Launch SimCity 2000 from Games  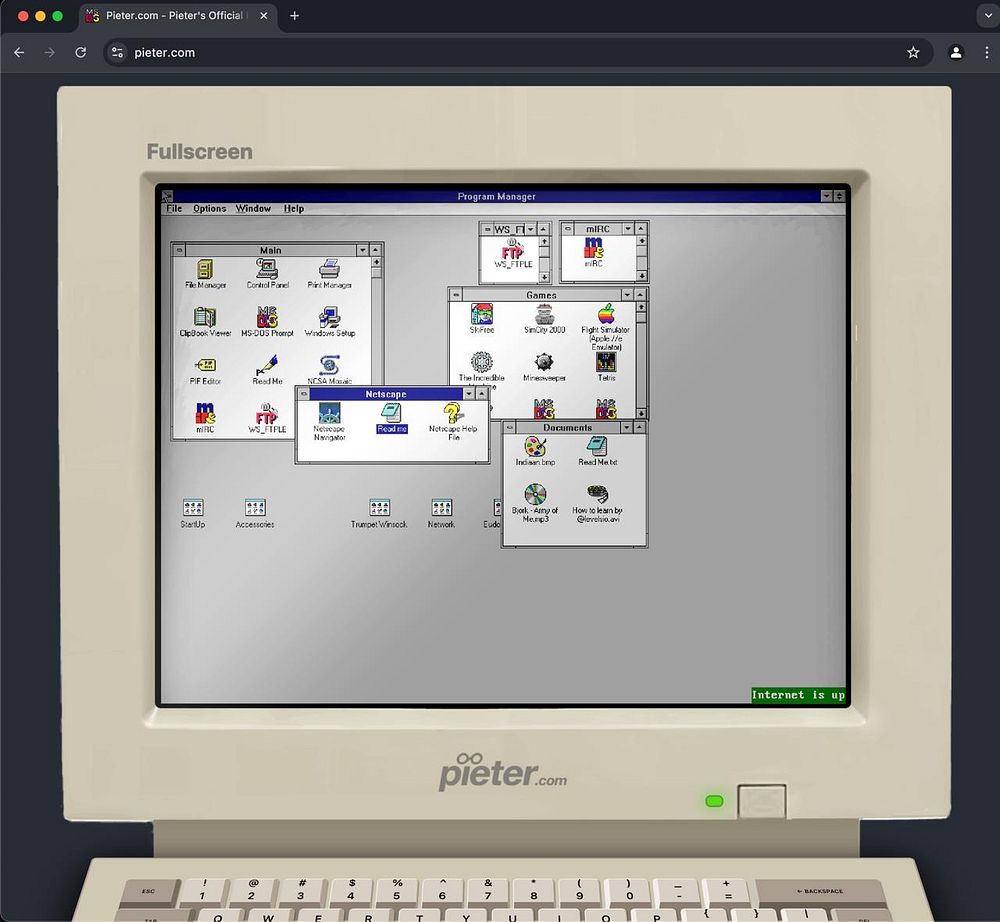(x=544, y=319)
